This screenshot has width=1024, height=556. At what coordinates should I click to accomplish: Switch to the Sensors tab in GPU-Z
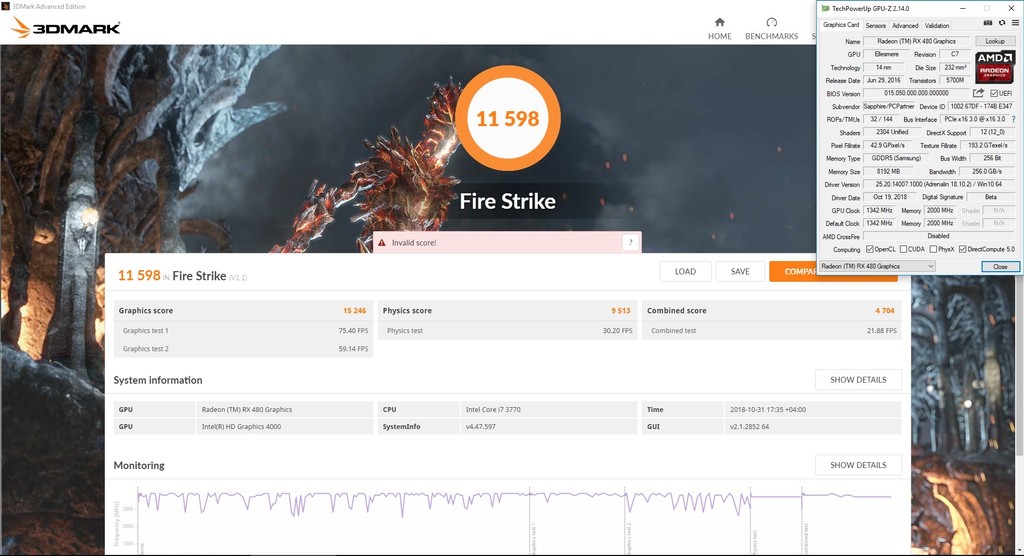(875, 25)
